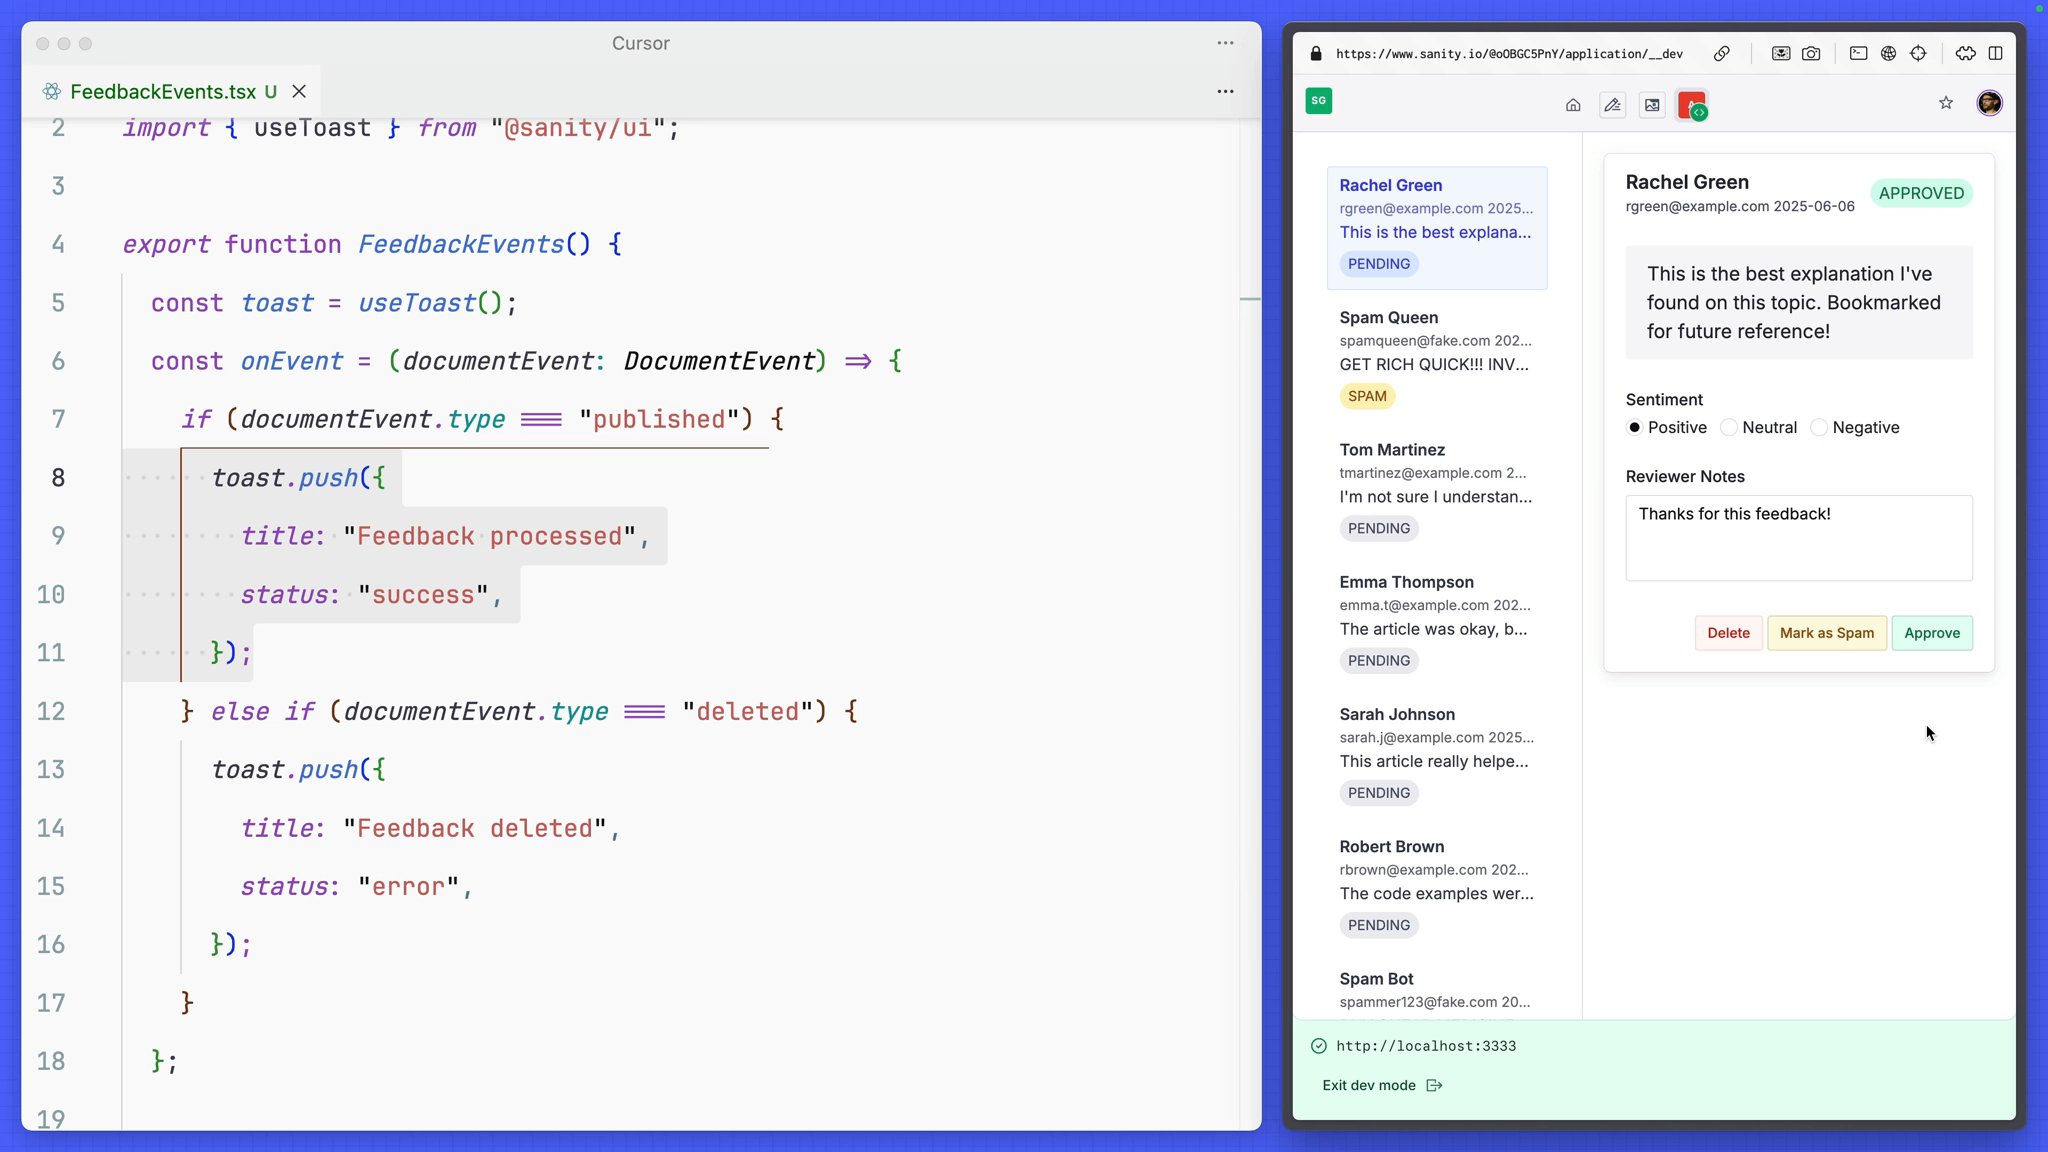Select the Negative sentiment radio button
The image size is (2048, 1152).
(x=1819, y=428)
